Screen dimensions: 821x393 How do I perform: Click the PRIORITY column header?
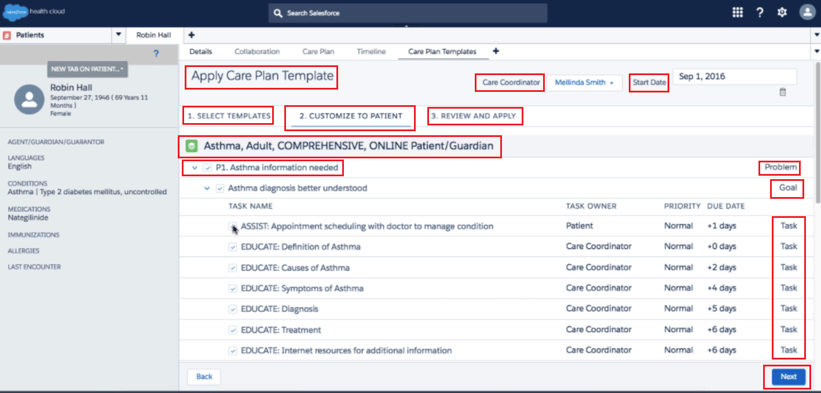tap(682, 206)
